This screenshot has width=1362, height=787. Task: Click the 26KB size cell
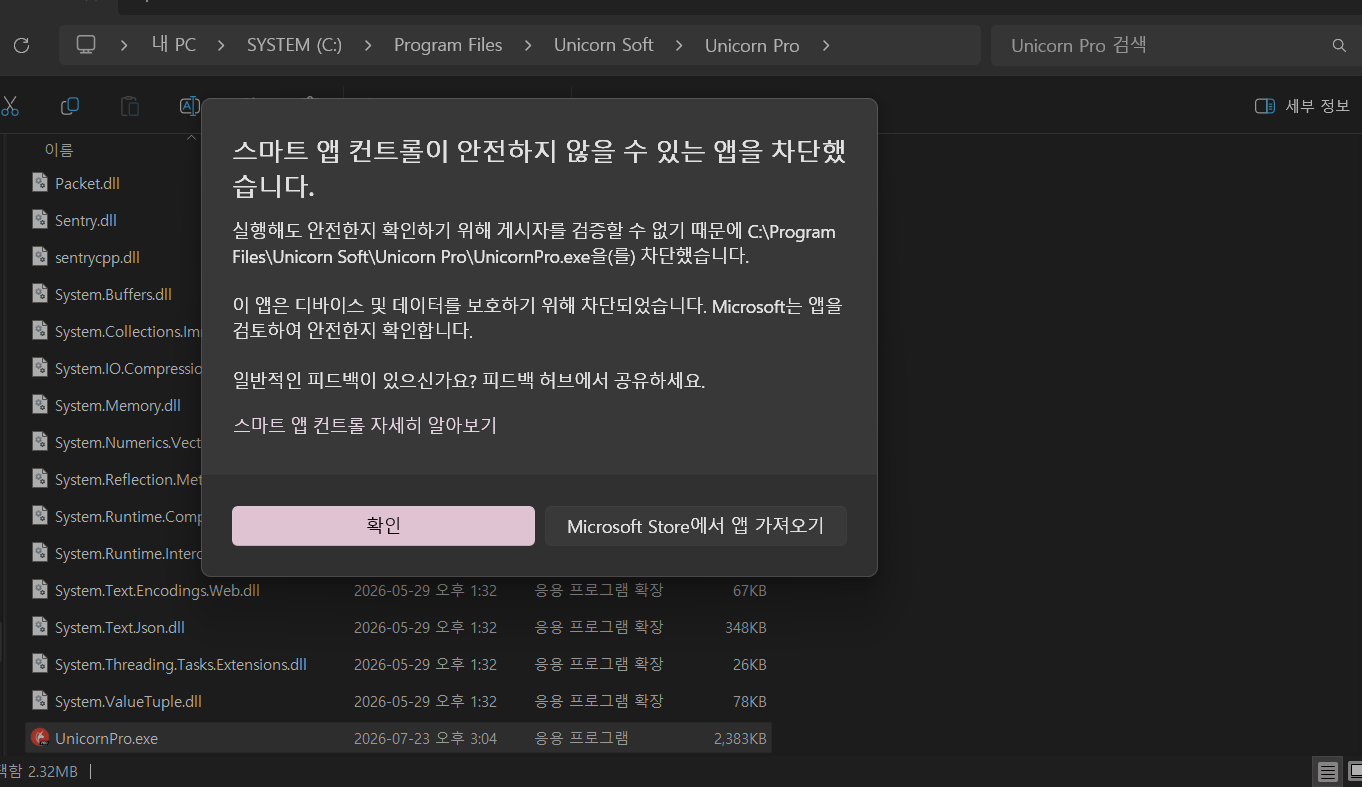click(749, 664)
